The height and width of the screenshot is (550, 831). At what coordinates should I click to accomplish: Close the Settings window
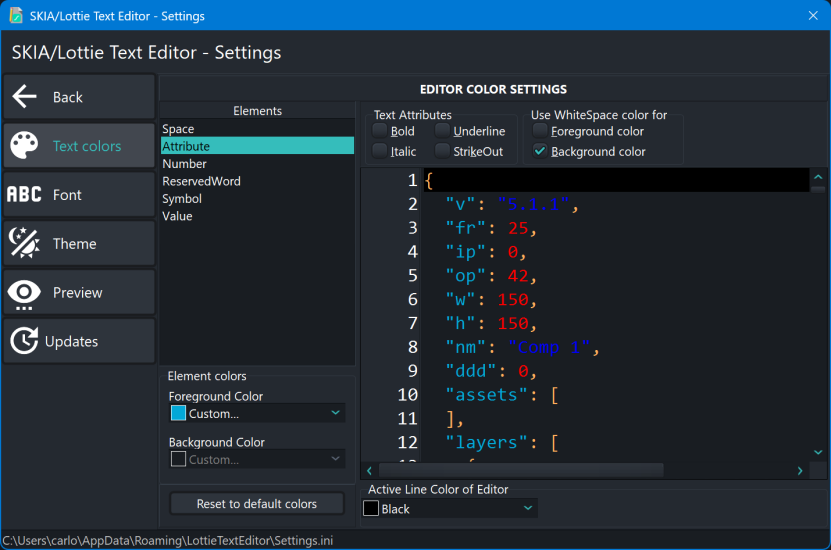tap(813, 15)
